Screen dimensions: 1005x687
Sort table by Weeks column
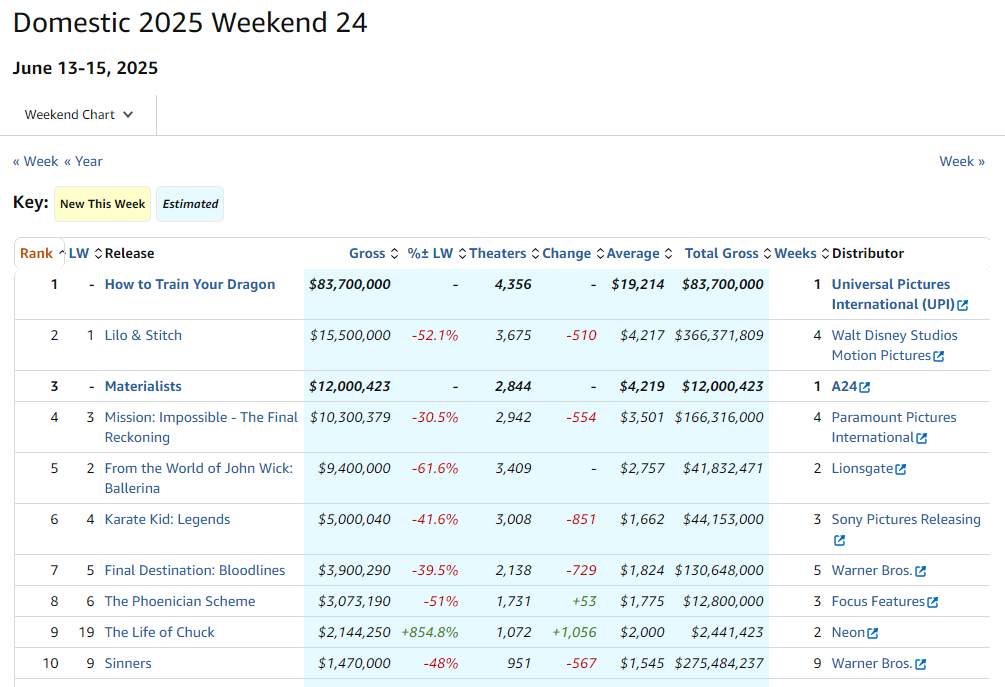pyautogui.click(x=801, y=253)
